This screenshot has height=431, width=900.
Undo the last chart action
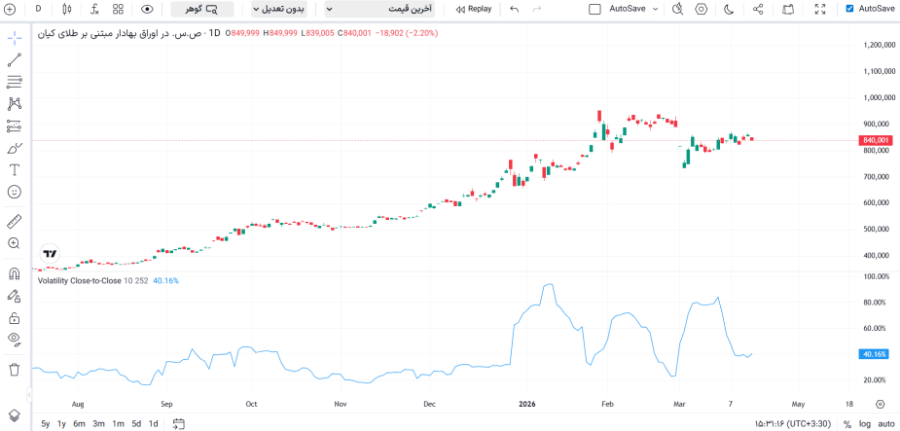(514, 9)
